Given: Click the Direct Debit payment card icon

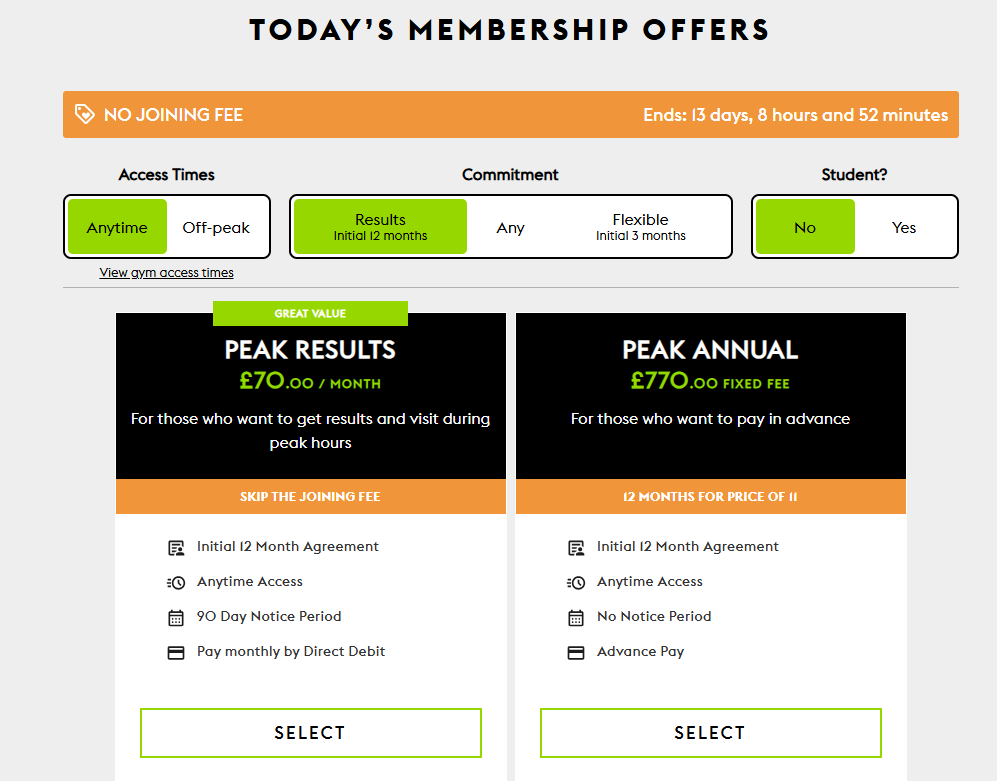Looking at the screenshot, I should [176, 651].
